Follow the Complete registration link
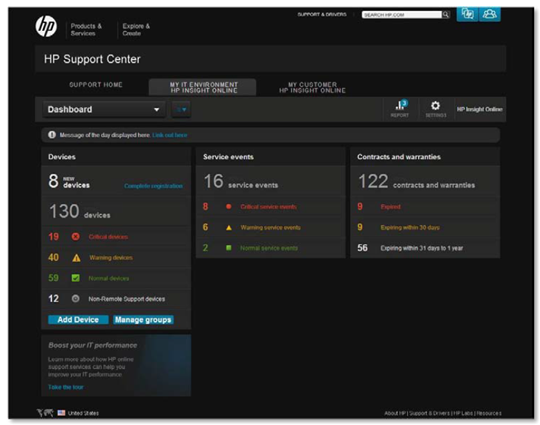 153,186
